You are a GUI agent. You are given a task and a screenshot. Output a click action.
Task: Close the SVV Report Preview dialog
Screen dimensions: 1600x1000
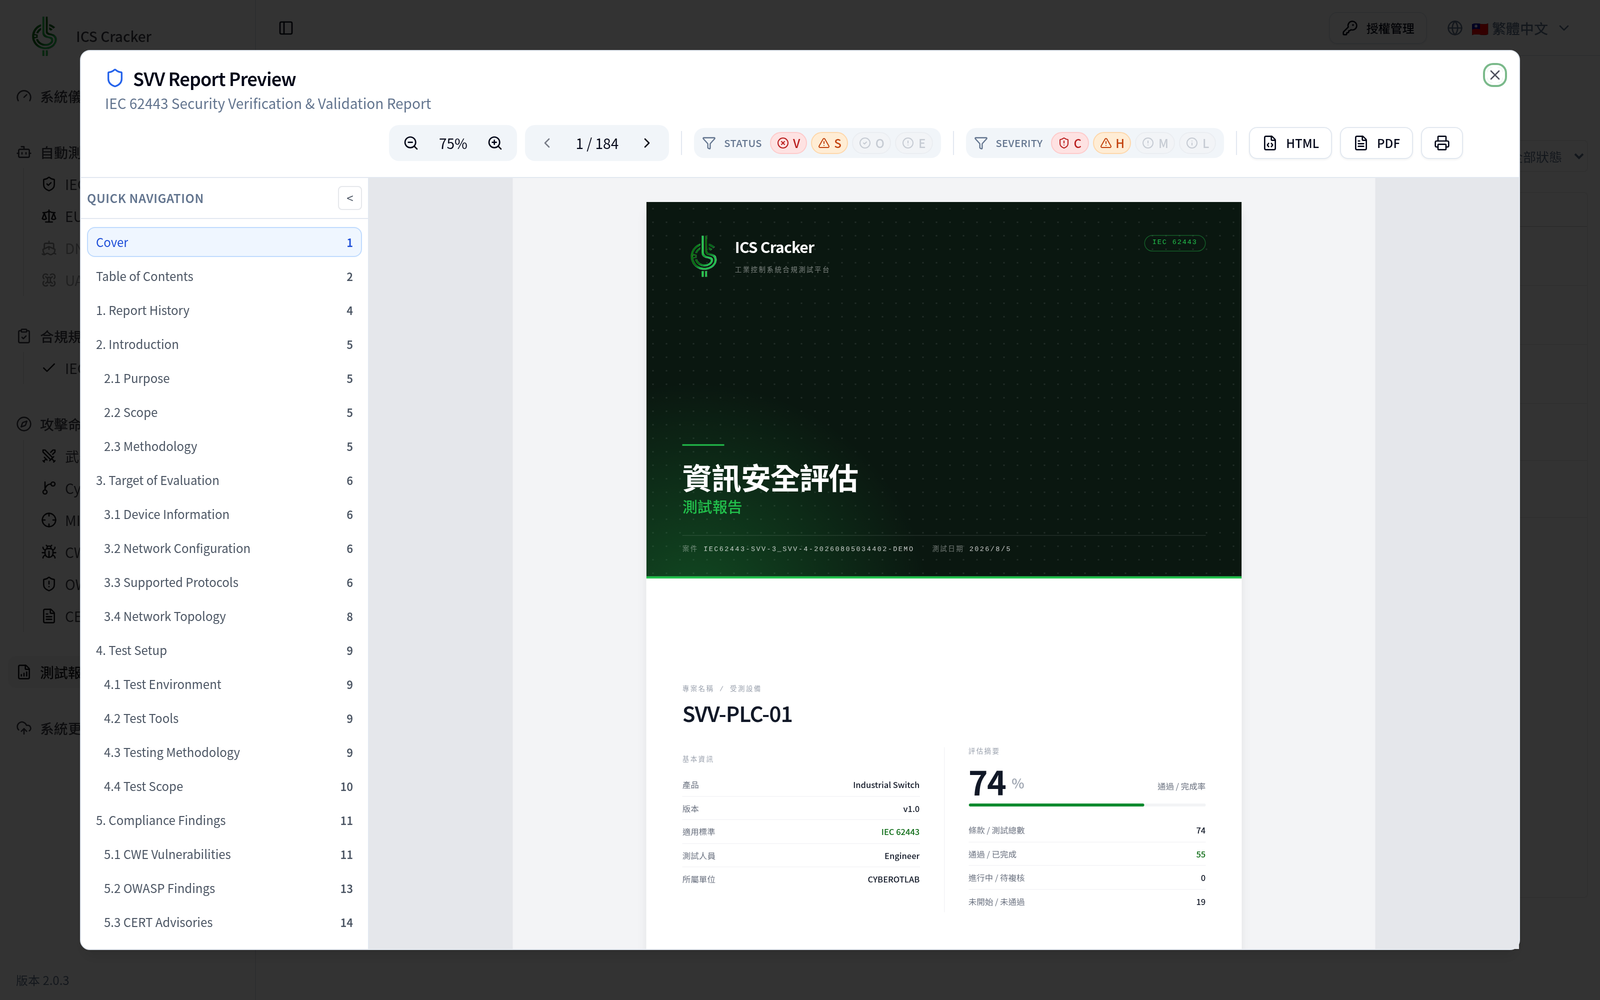(1495, 75)
